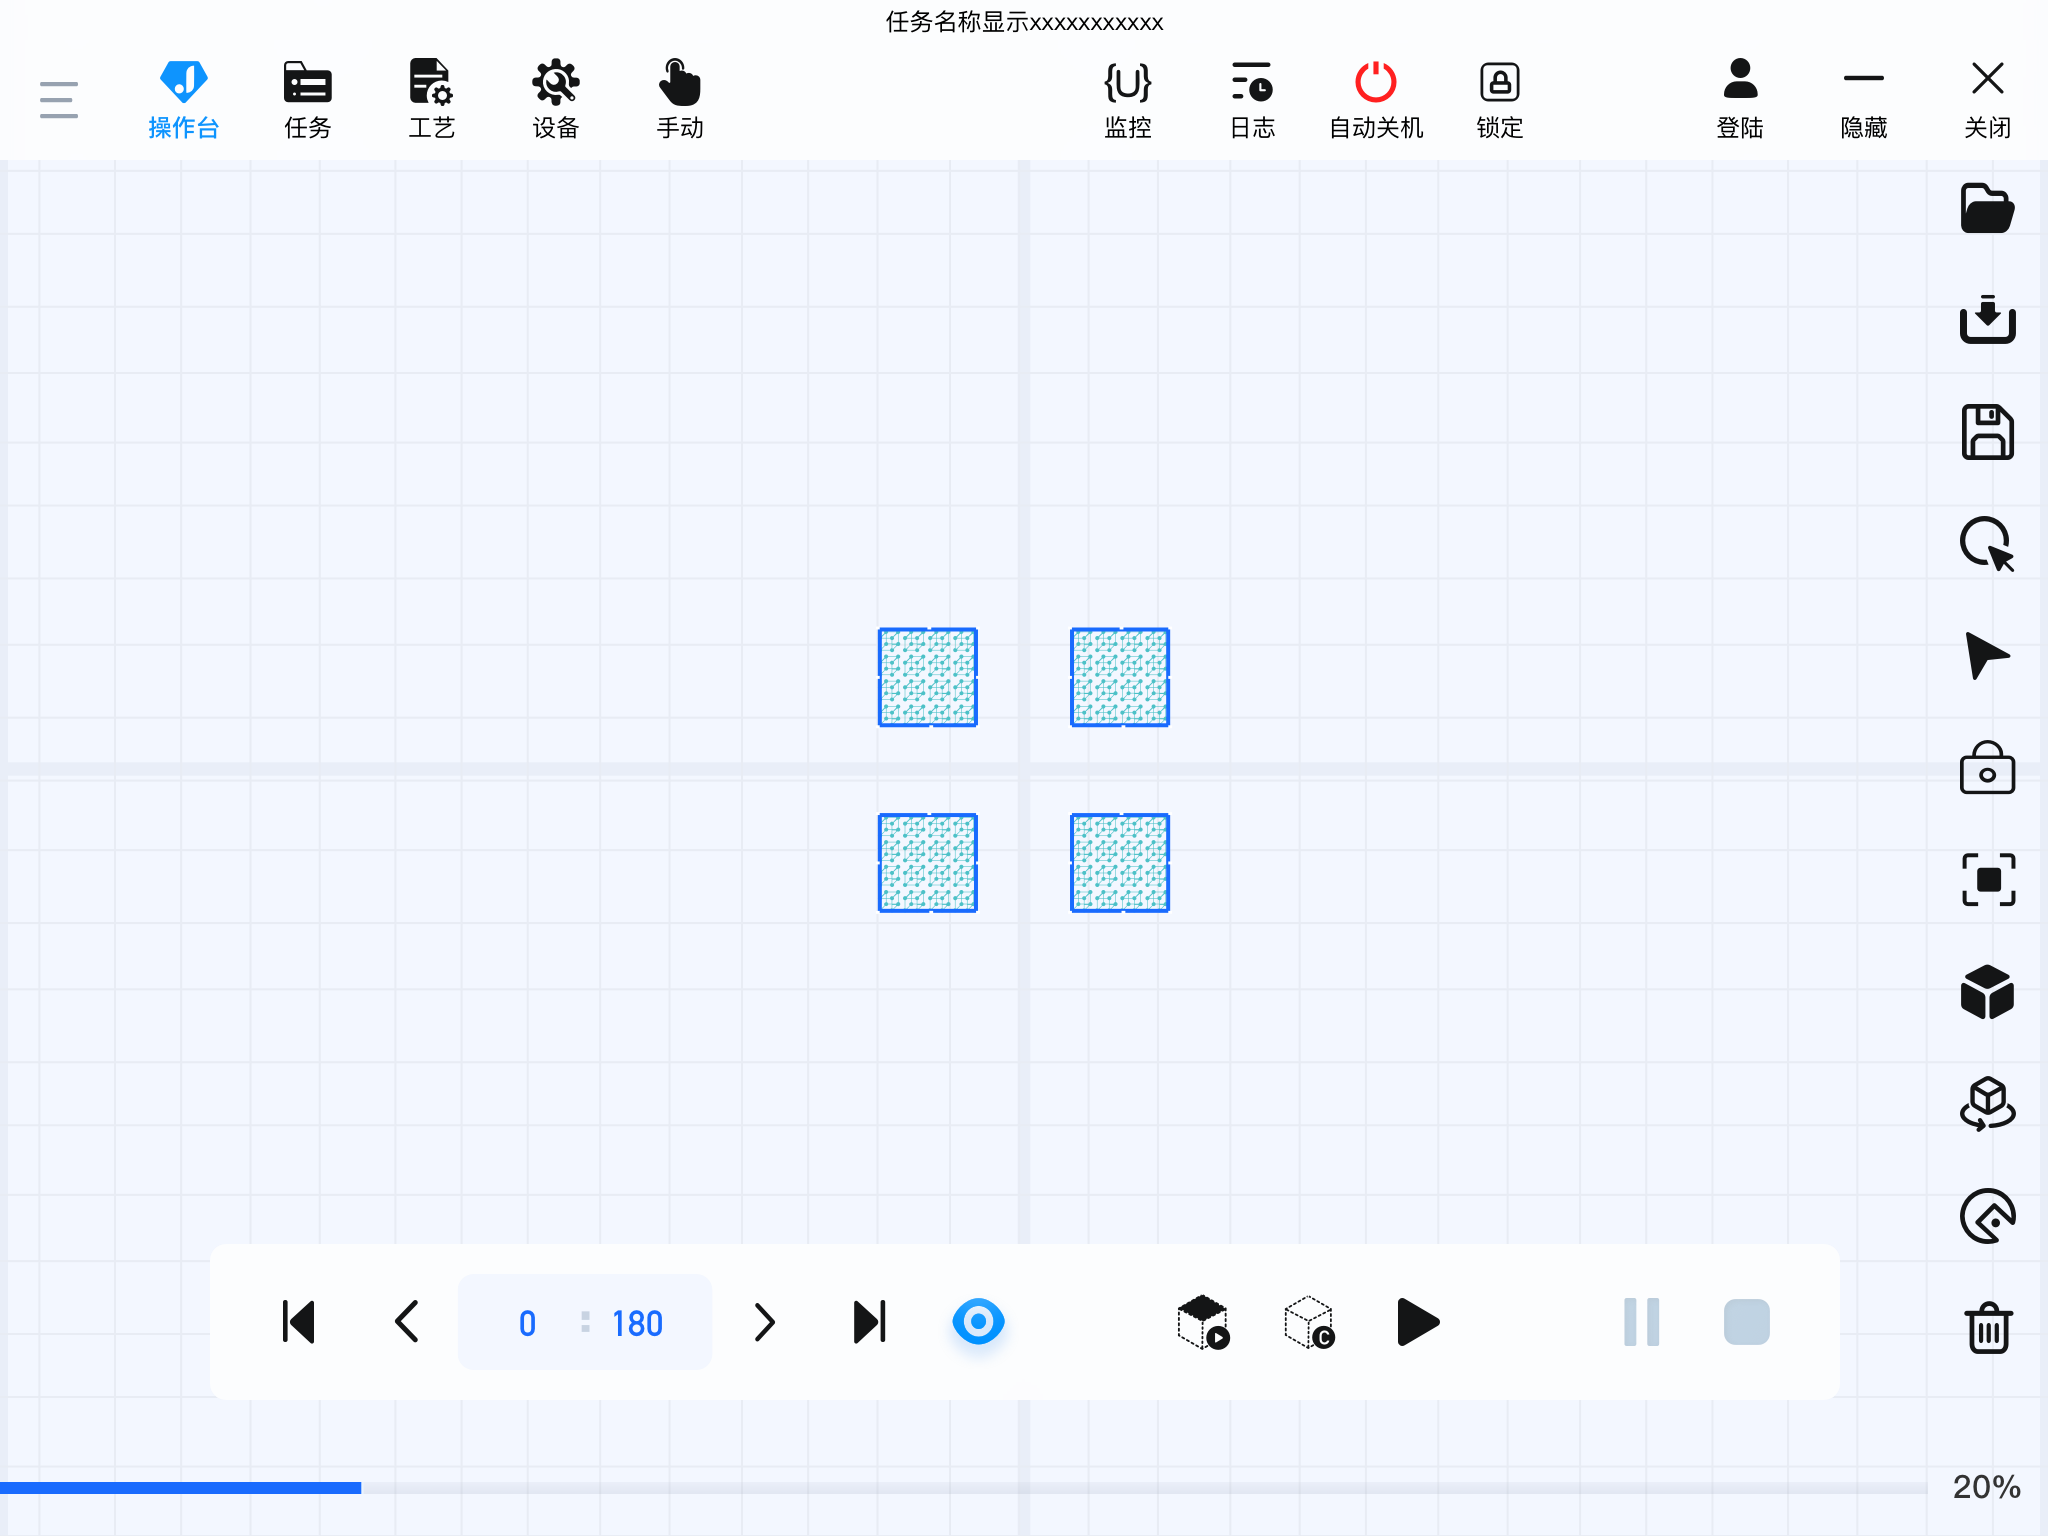This screenshot has height=1536, width=2048.
Task: Click the import download icon
Action: pyautogui.click(x=1986, y=320)
